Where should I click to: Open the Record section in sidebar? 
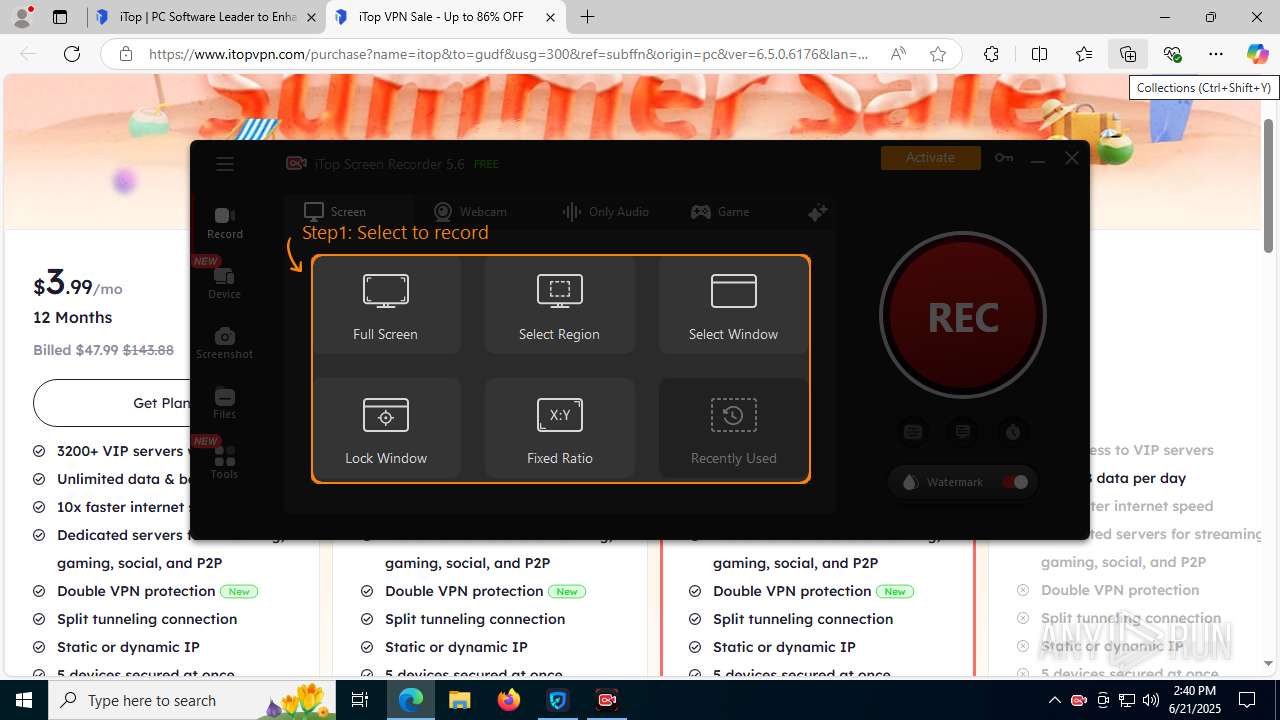point(225,222)
